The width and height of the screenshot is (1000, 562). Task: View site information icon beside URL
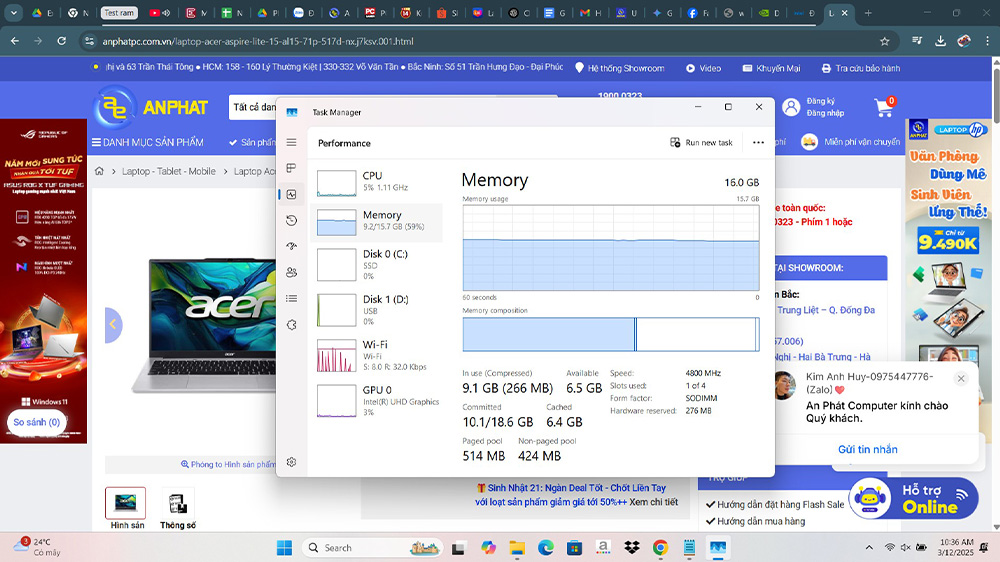pyautogui.click(x=89, y=41)
